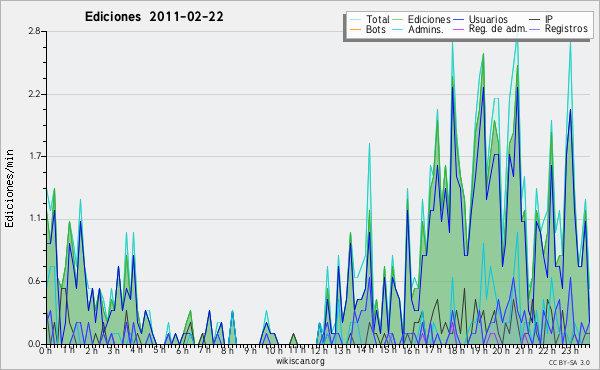Select the 'Reg. de adm.' legend entry

tap(498, 29)
